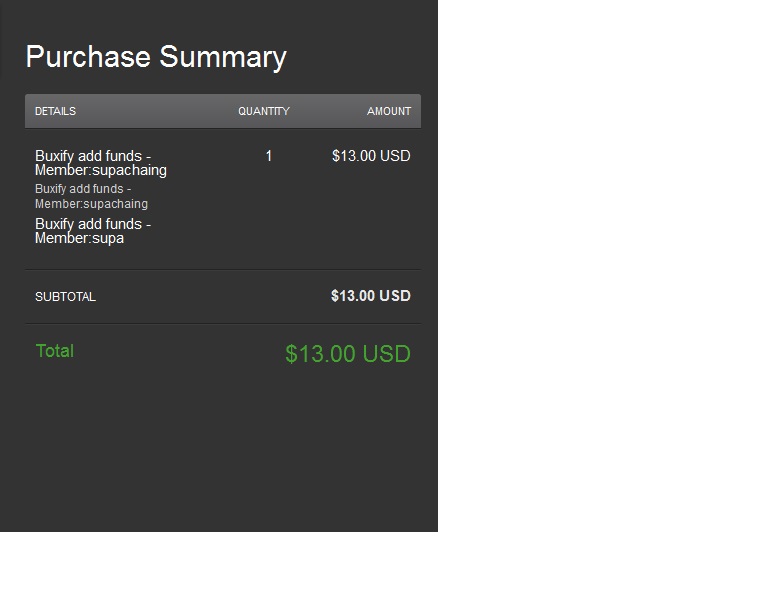Click the large green total amount
The height and width of the screenshot is (614, 768).
[348, 354]
